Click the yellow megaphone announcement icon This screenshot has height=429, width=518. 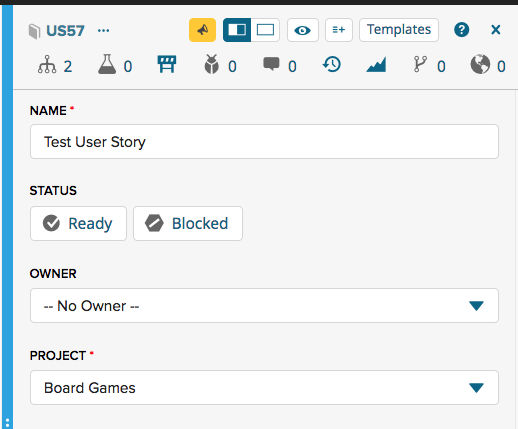pos(202,30)
